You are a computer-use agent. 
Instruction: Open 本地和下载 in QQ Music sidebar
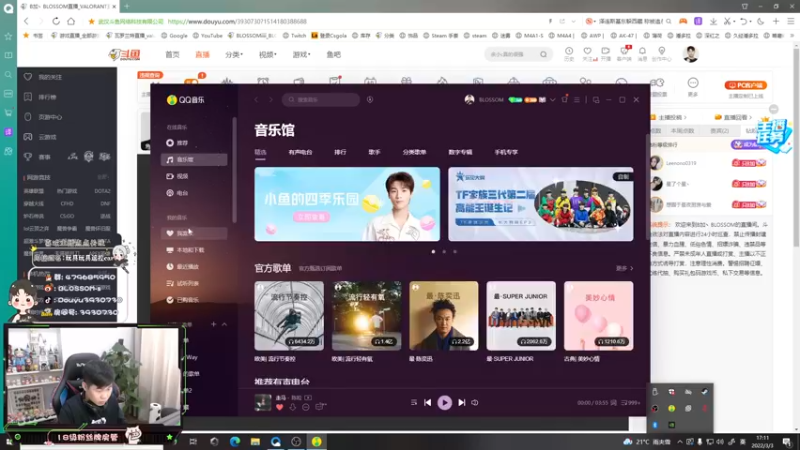coord(194,250)
